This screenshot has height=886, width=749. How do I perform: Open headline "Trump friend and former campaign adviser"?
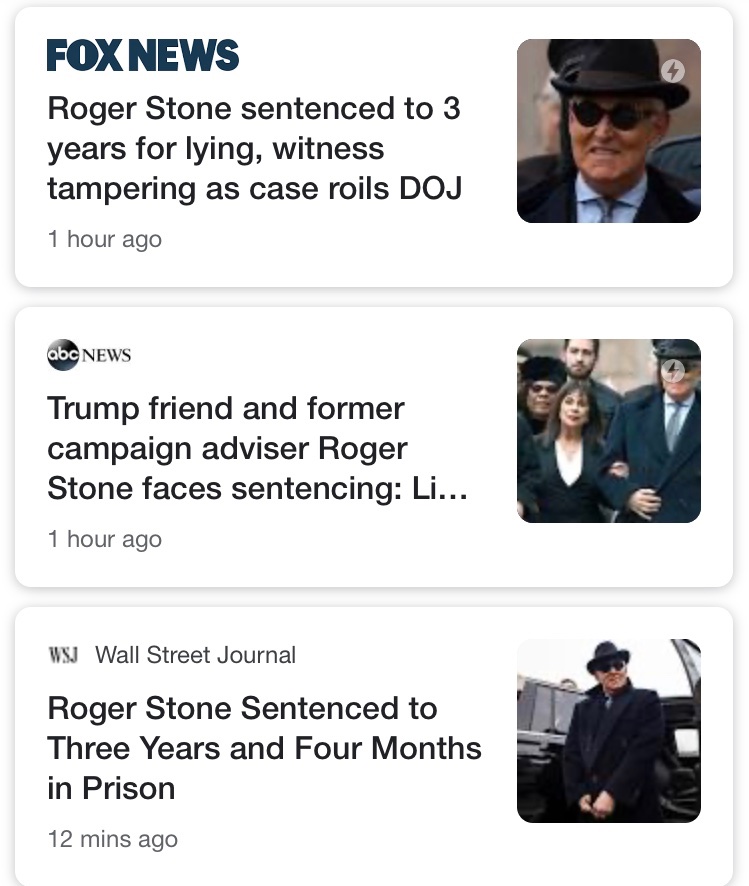(x=227, y=448)
